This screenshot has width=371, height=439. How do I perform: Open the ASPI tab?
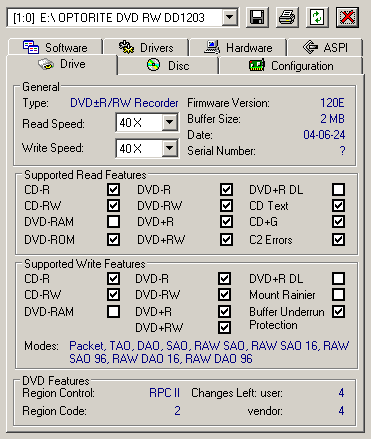pos(325,47)
